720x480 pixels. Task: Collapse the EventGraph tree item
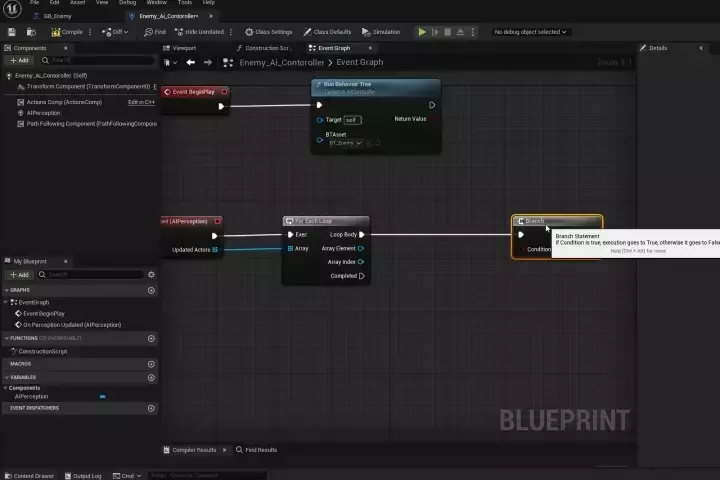click(x=6, y=302)
